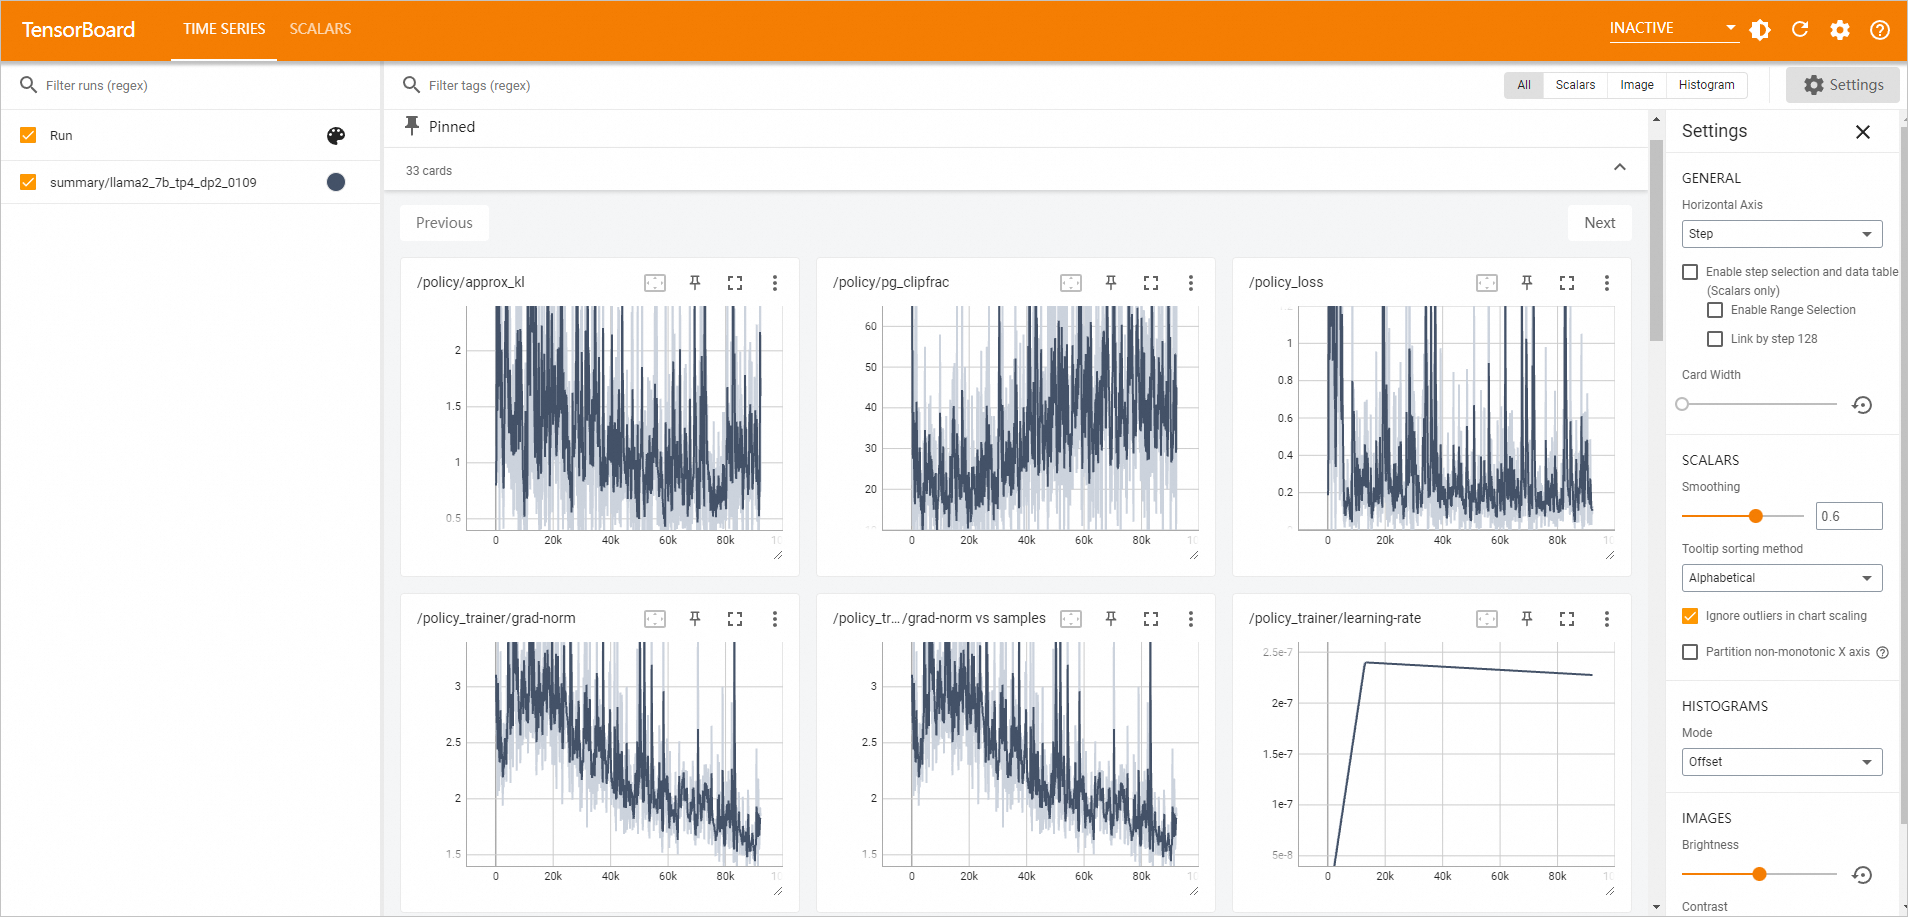Viewport: 1908px width, 917px height.
Task: Expand learning-rate chart to fullscreen
Action: coord(1567,619)
